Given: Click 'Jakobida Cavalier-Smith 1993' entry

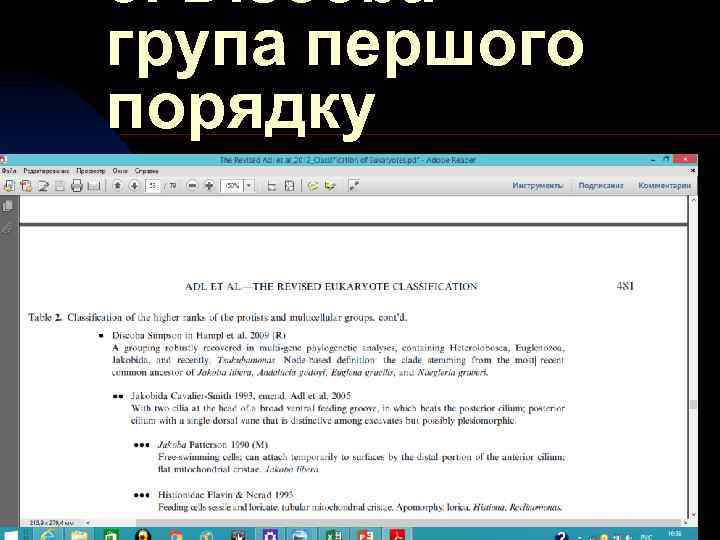Looking at the screenshot, I should (241, 396).
